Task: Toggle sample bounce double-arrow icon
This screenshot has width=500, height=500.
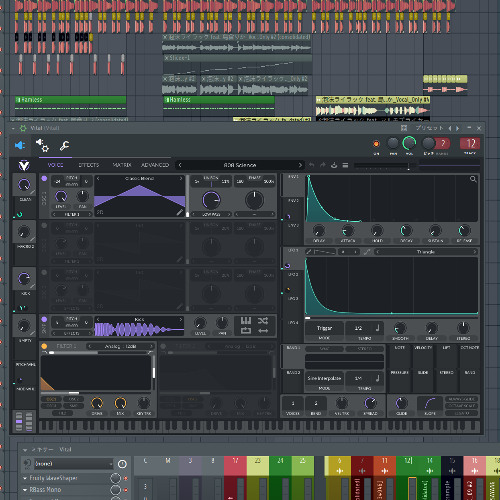Action: pos(263,331)
